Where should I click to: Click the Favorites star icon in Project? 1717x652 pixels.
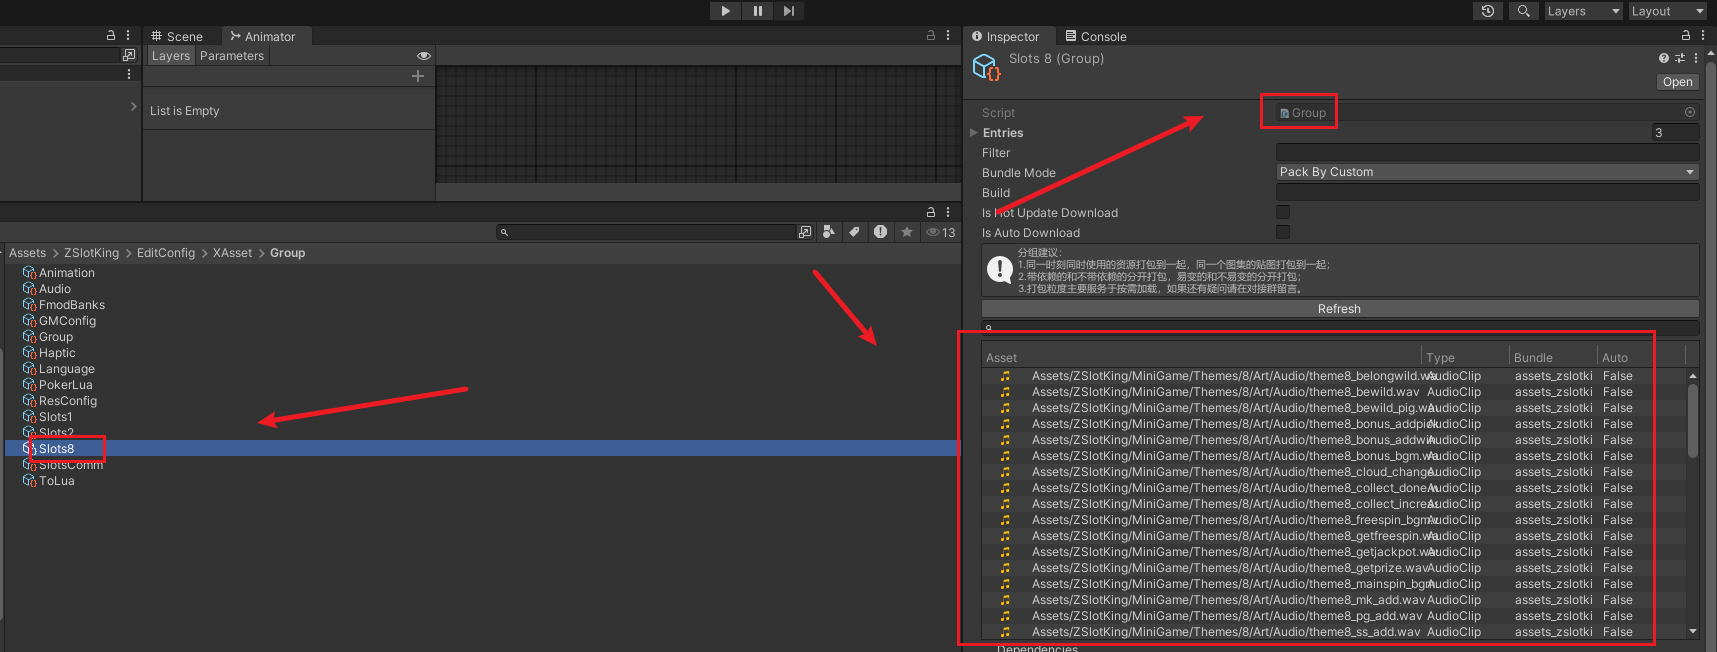906,232
